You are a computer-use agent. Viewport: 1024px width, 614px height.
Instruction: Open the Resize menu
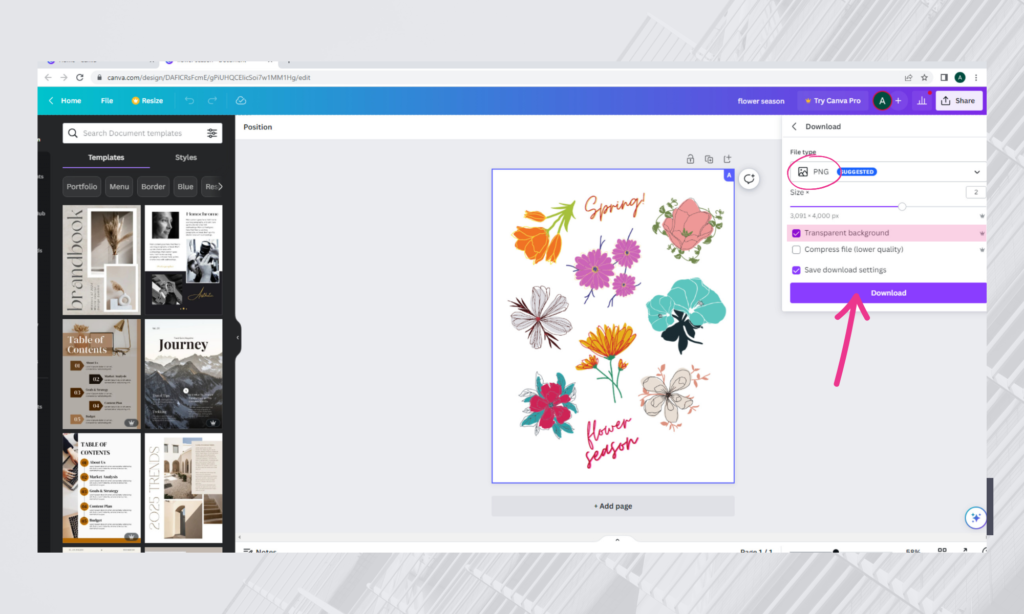point(148,101)
